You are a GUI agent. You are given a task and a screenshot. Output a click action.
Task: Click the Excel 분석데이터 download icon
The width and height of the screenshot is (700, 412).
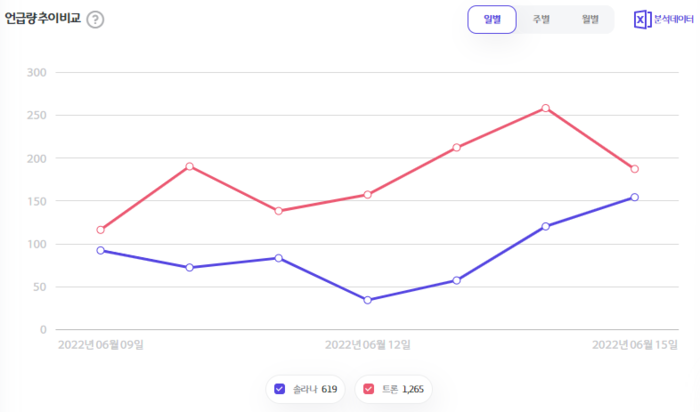click(x=643, y=20)
